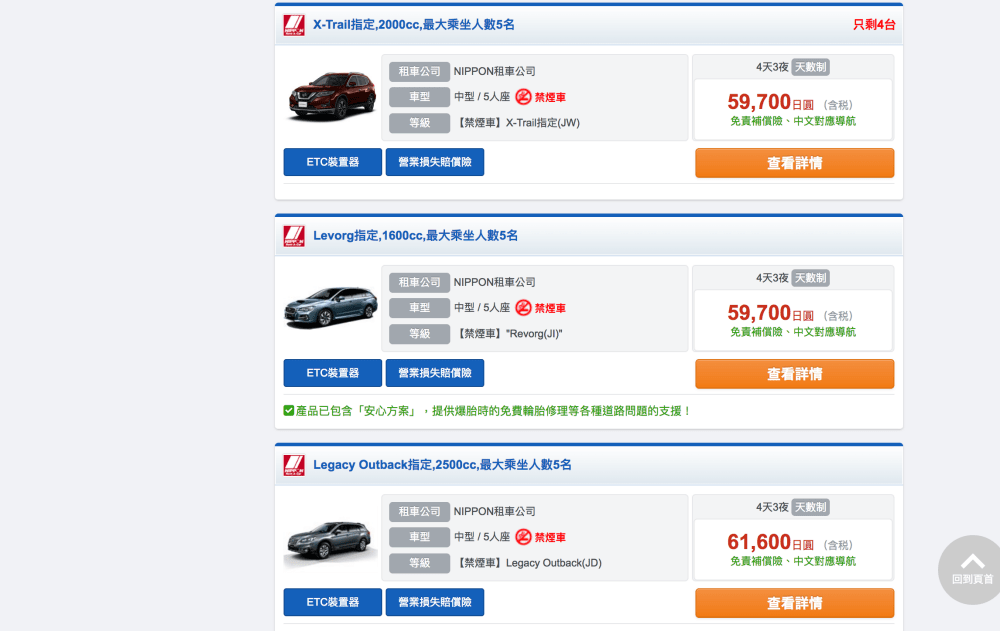The image size is (1000, 631).
Task: Click no-smoking icon in Legacy Outback card
Action: 523,537
